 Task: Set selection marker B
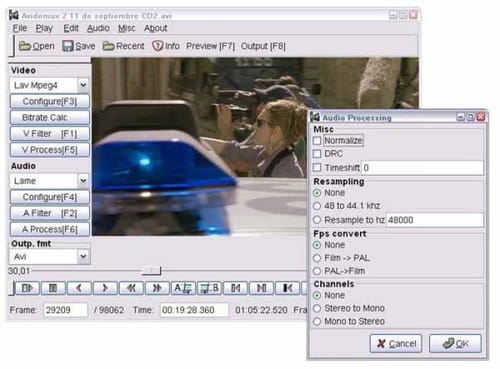(209, 288)
